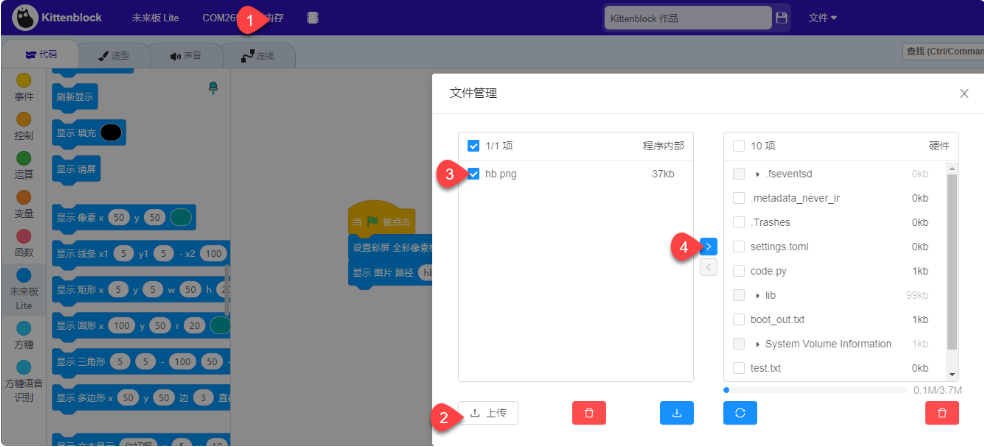This screenshot has width=984, height=447.
Task: Click the green flag hat block
Action: click(382, 220)
